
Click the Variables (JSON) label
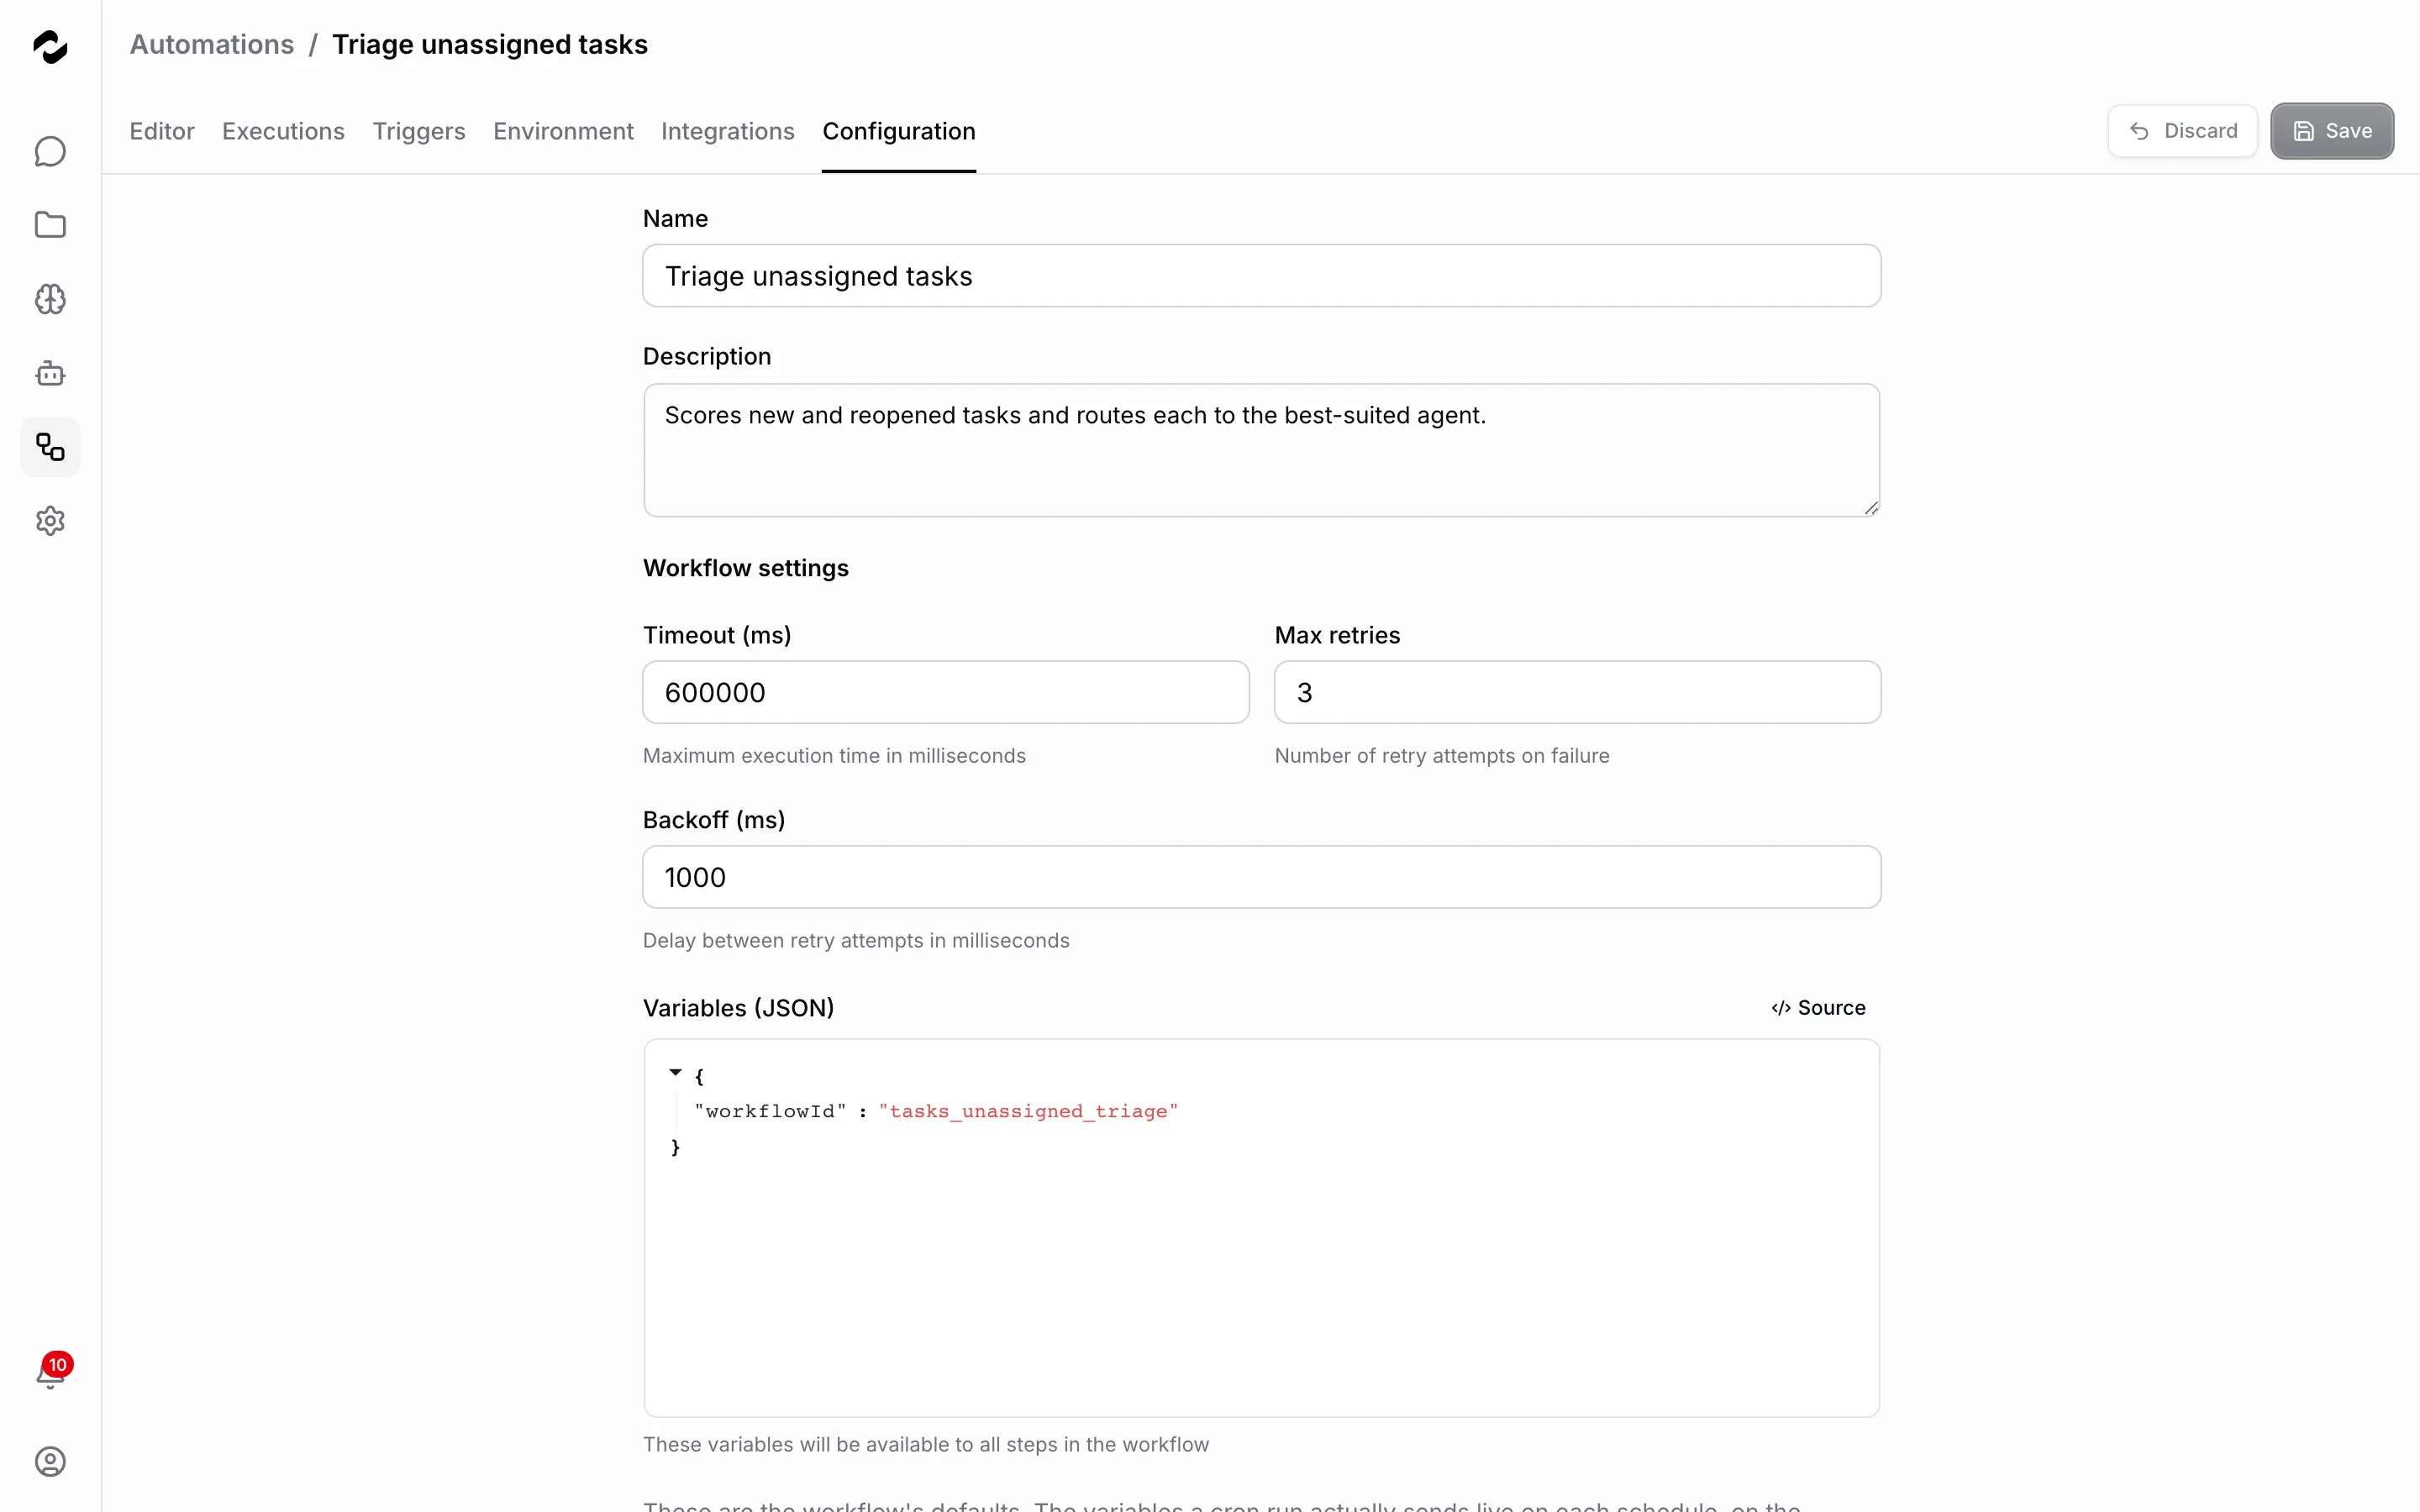[738, 1008]
